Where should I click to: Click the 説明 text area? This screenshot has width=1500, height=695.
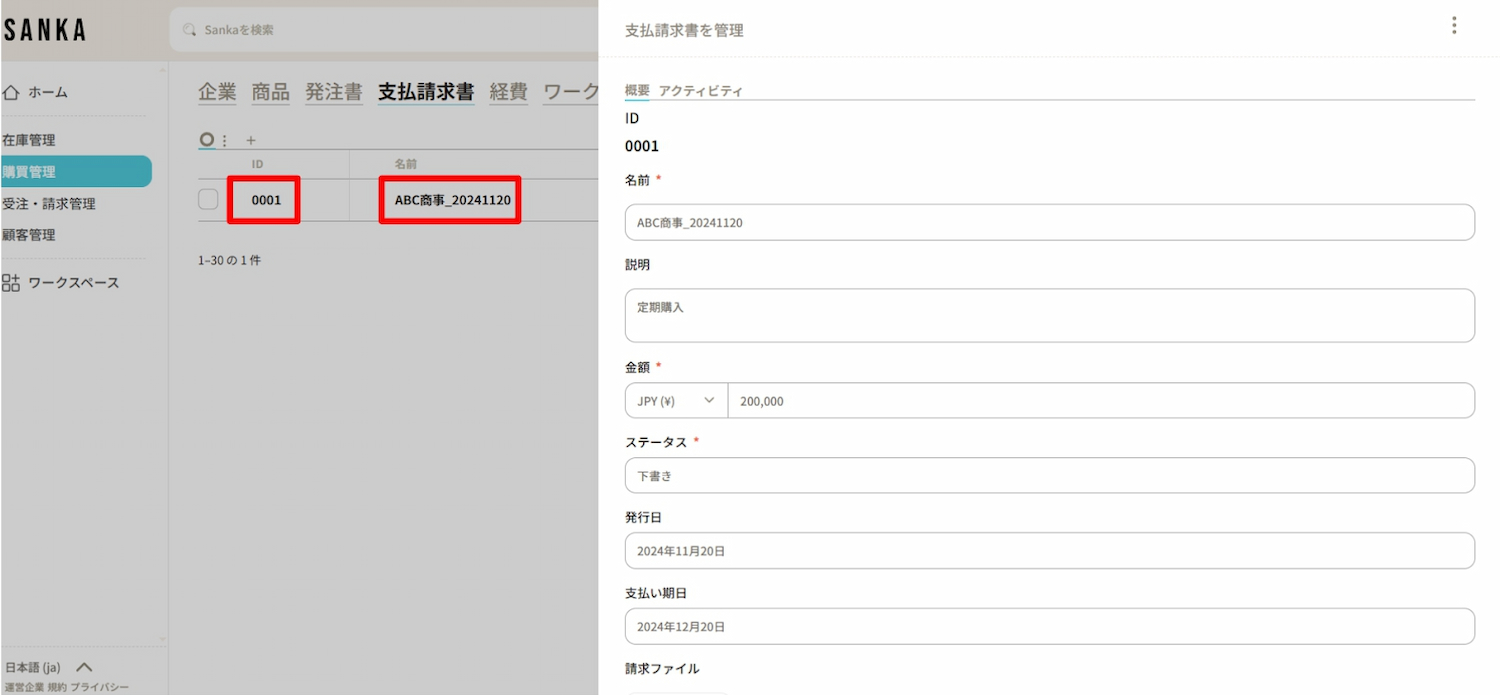tap(1049, 316)
